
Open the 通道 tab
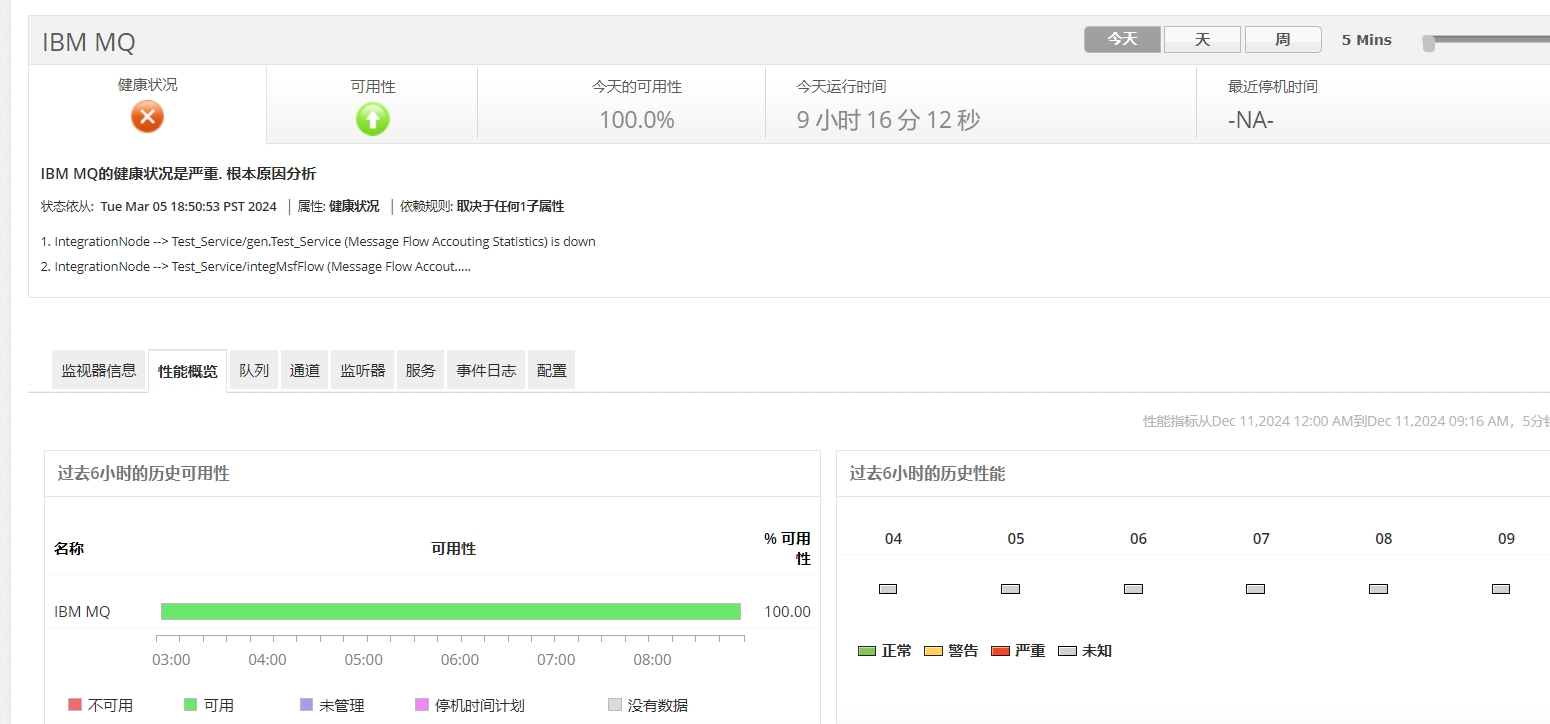(305, 370)
